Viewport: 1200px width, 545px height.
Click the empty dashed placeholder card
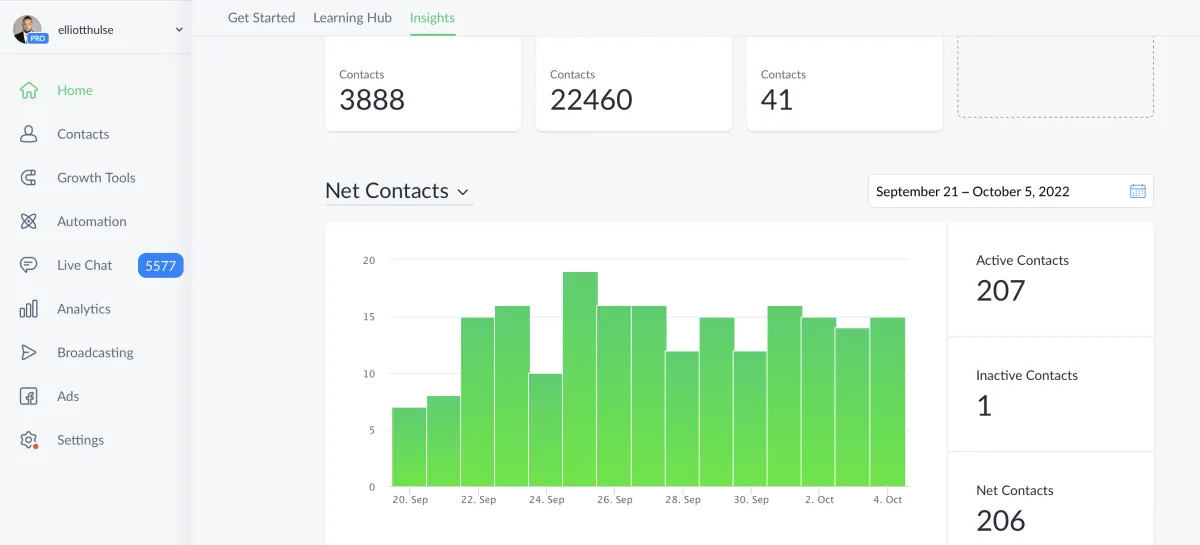[1056, 78]
